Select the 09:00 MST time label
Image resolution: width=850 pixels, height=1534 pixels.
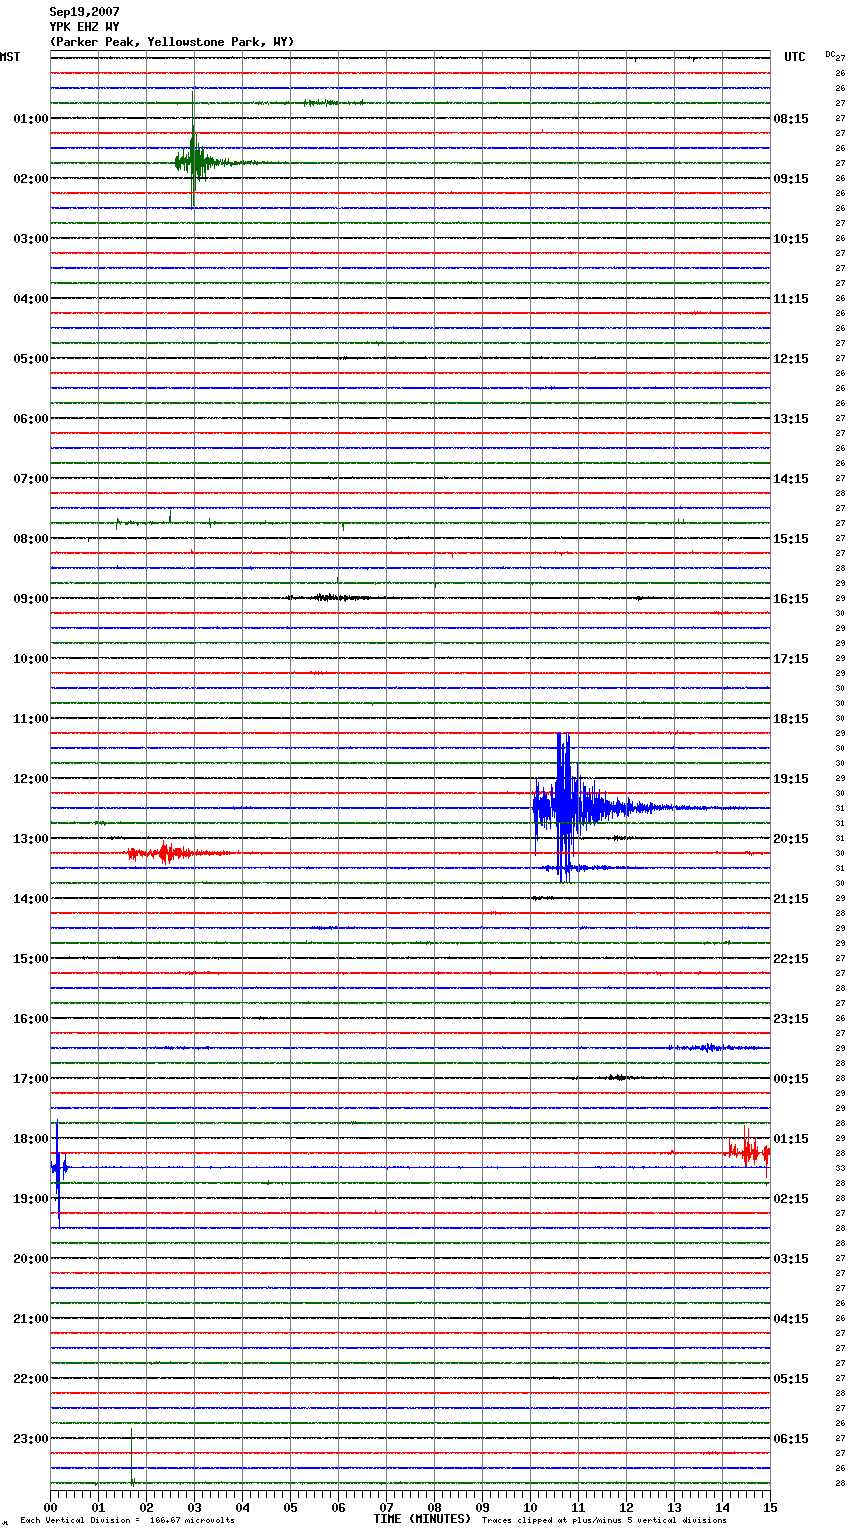point(30,599)
